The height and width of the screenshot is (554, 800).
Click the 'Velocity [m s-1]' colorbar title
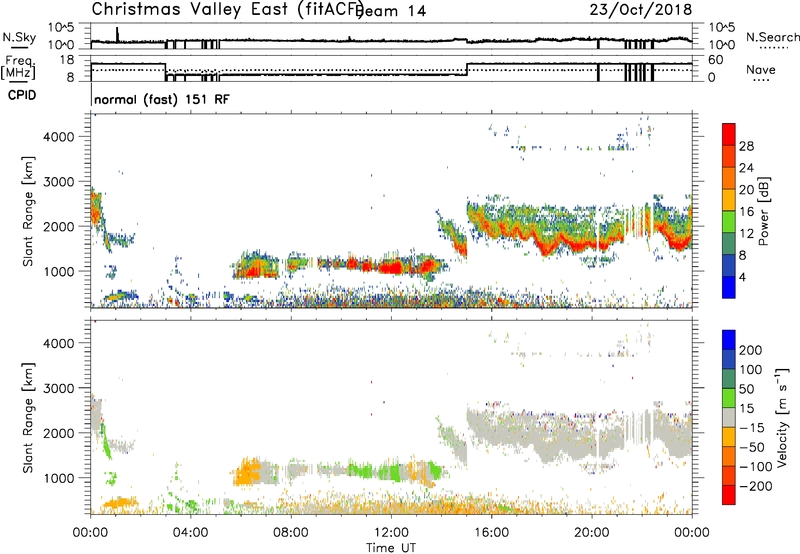782,417
